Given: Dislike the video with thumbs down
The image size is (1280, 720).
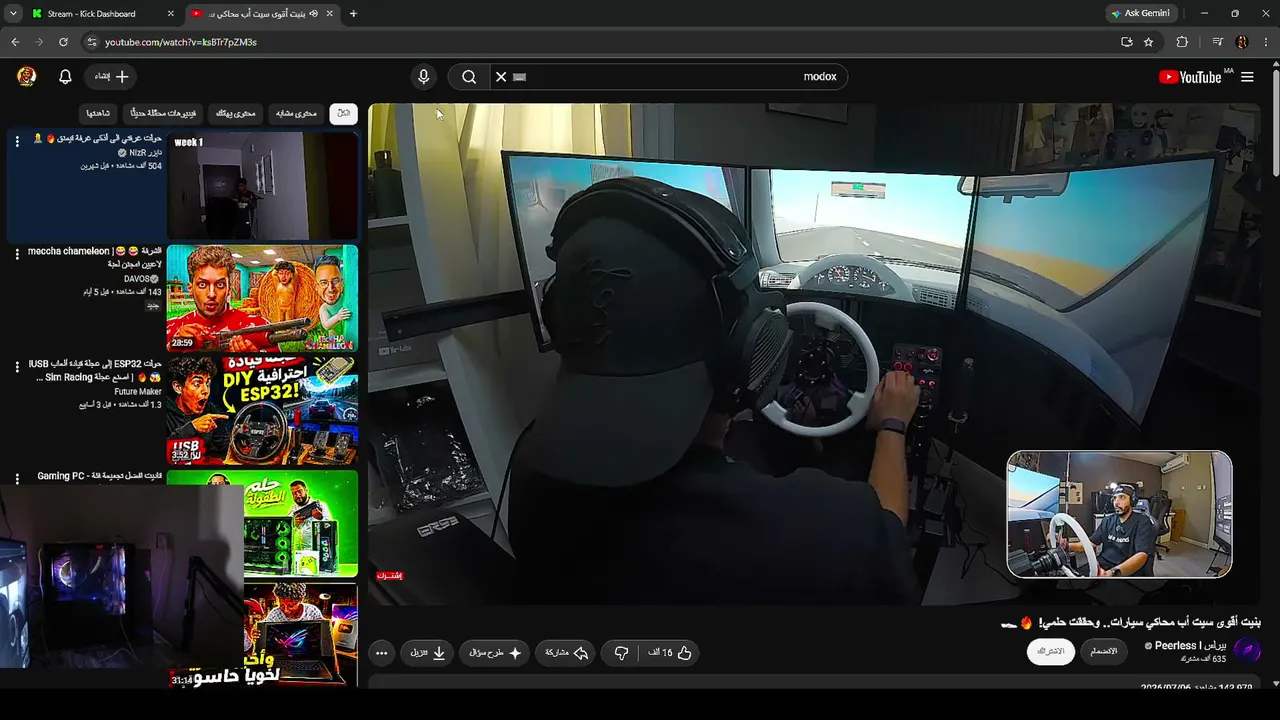Looking at the screenshot, I should point(621,653).
